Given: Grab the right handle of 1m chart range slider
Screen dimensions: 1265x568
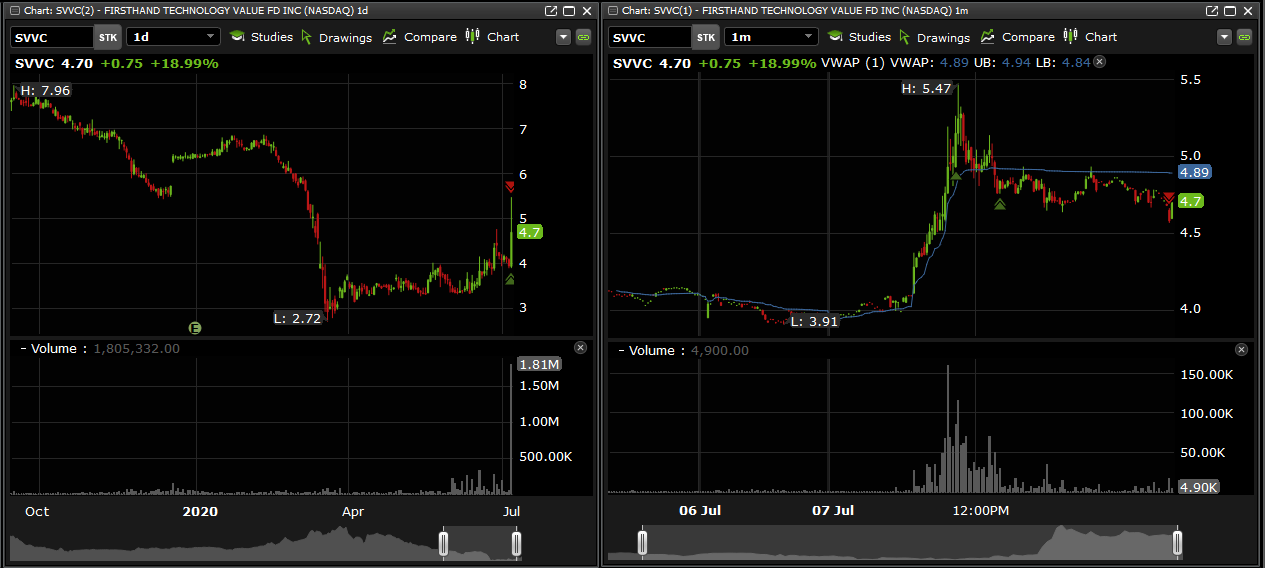Looking at the screenshot, I should point(1177,543).
